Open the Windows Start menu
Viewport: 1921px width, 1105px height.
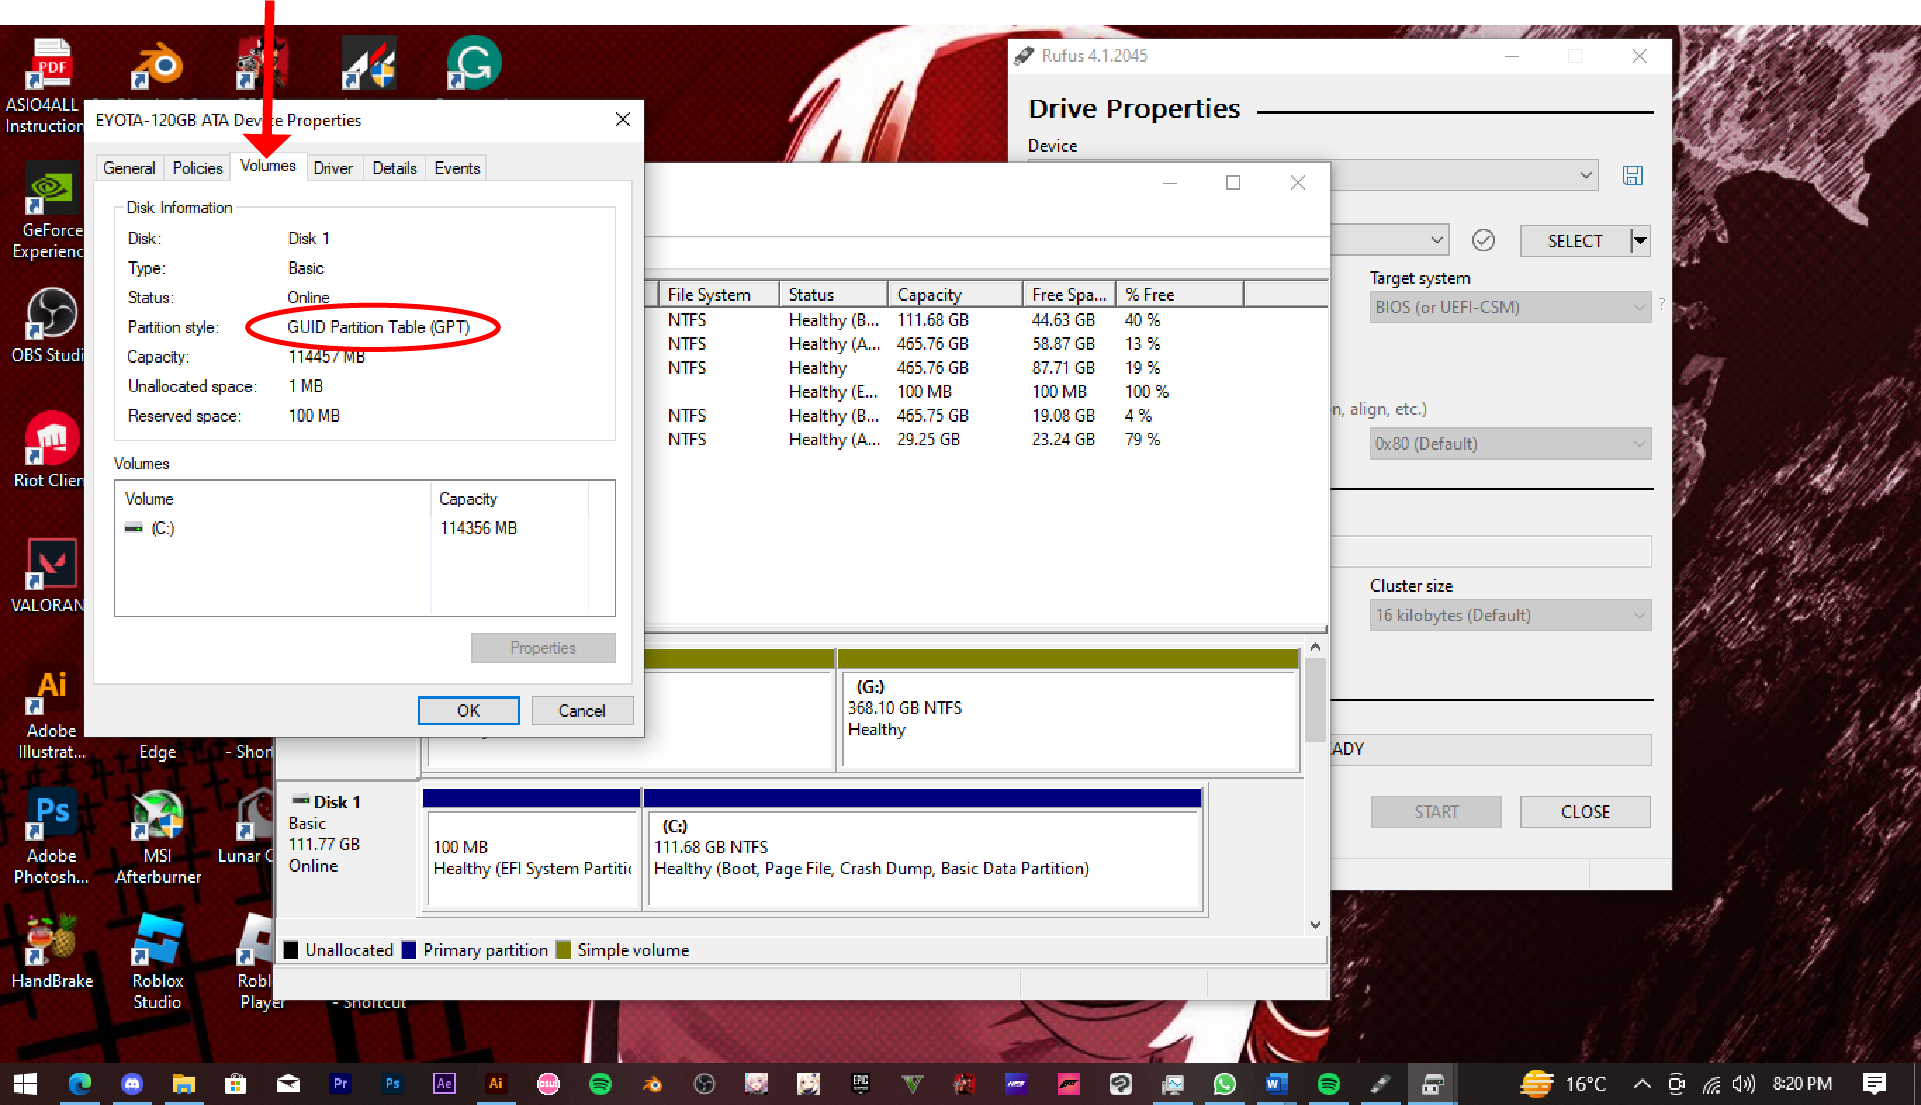pyautogui.click(x=26, y=1084)
